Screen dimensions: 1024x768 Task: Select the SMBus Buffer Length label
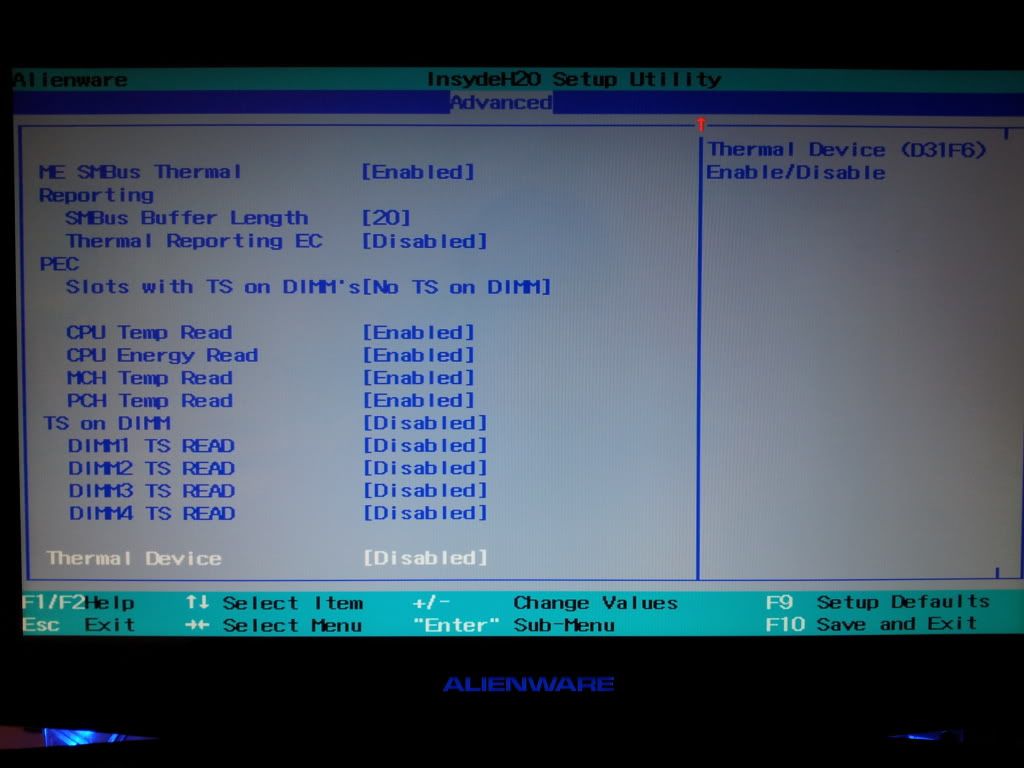(x=187, y=217)
